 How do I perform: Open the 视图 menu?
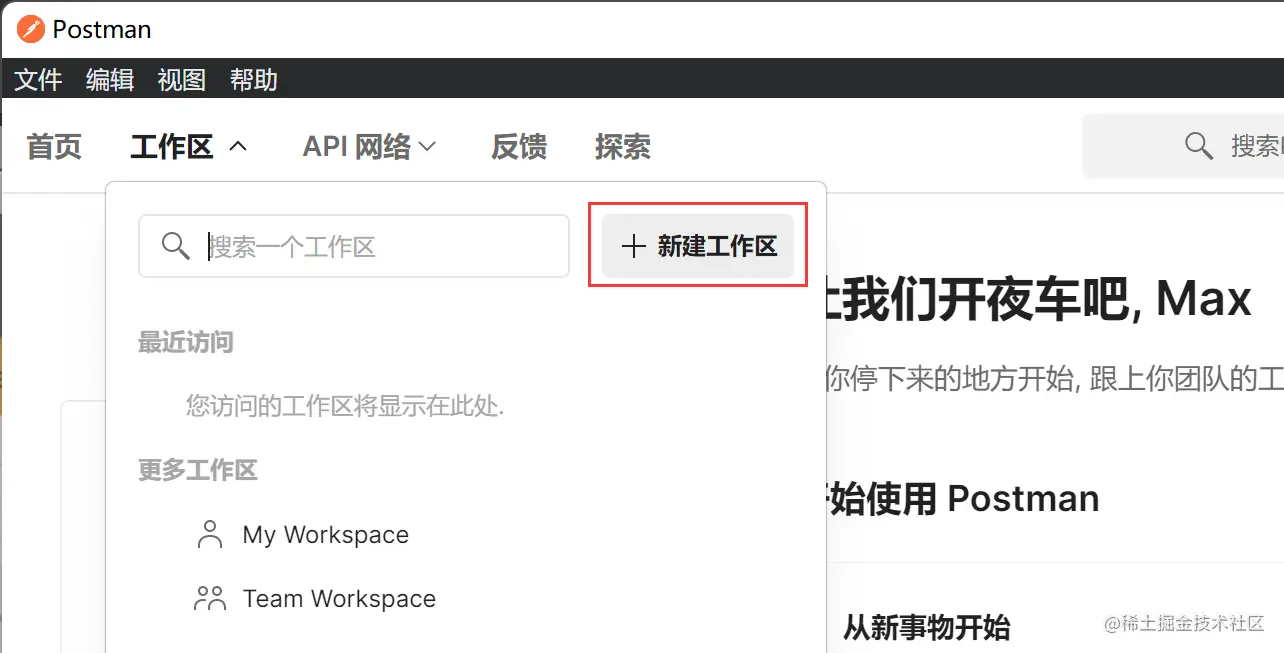click(x=182, y=80)
